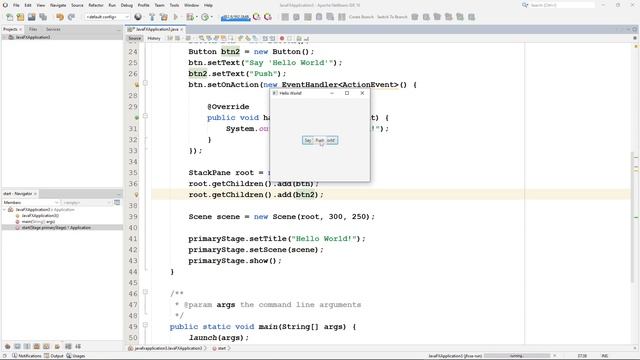
Task: Click the Run Project play icon
Action: pos(176,17)
